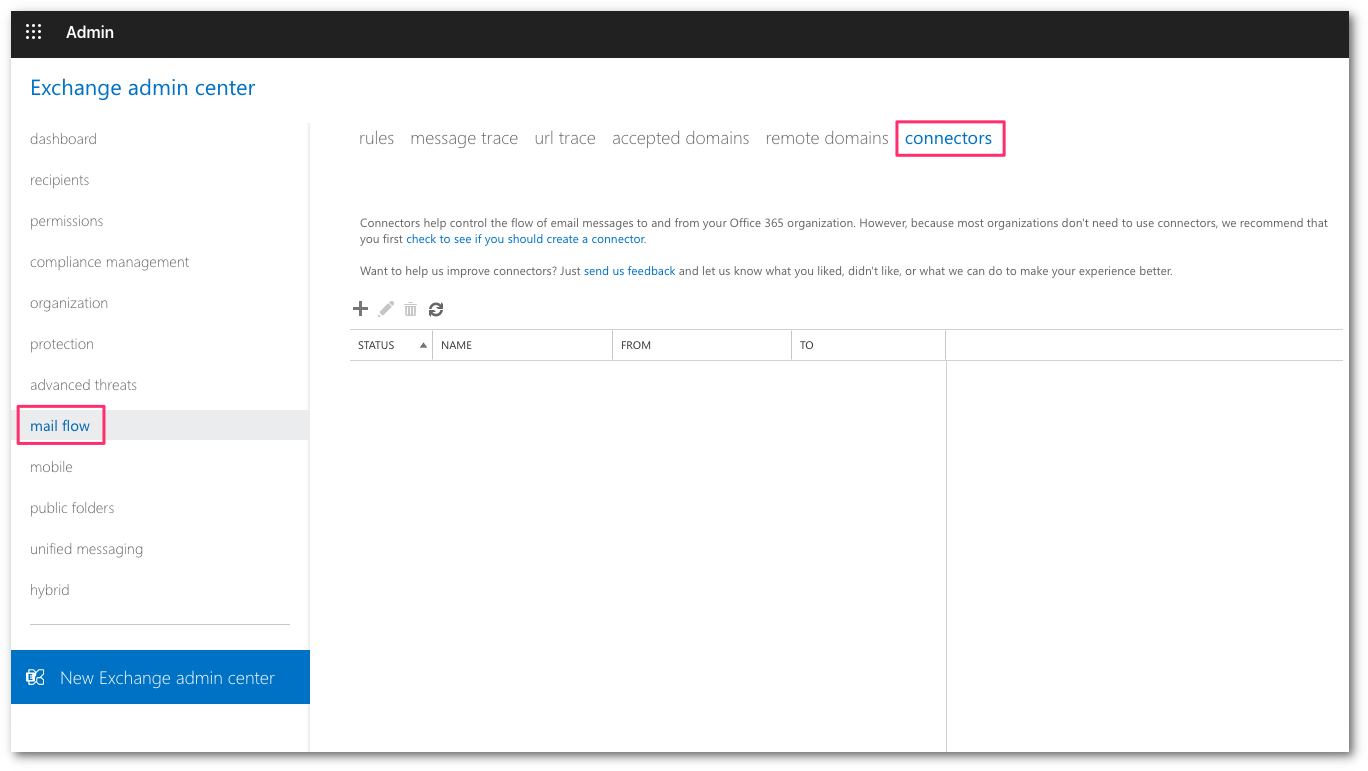Open the message trace tab
This screenshot has width=1368, height=771.
464,138
